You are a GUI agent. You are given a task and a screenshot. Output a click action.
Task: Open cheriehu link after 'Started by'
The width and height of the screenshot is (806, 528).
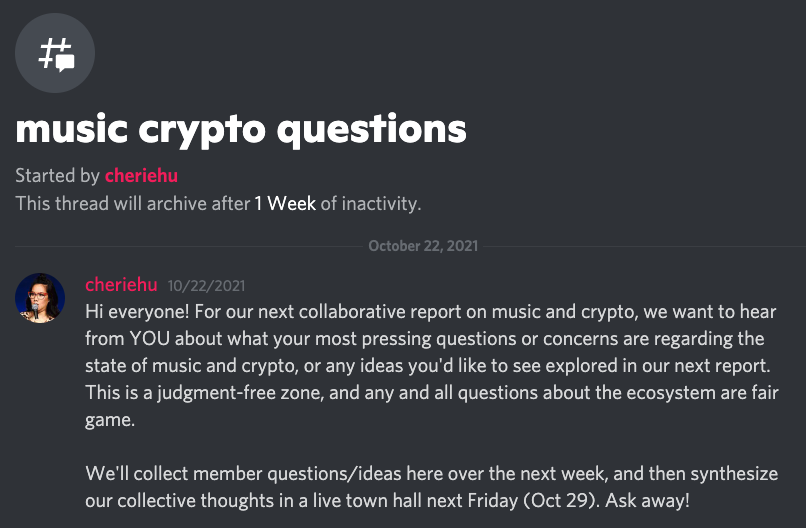point(141,176)
